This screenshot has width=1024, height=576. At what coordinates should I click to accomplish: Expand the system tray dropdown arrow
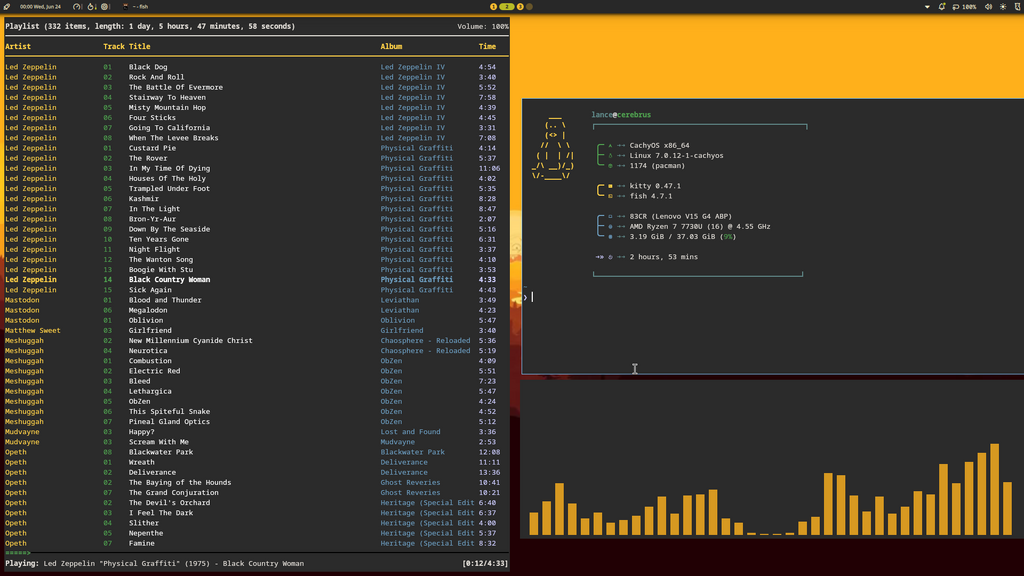pos(927,7)
